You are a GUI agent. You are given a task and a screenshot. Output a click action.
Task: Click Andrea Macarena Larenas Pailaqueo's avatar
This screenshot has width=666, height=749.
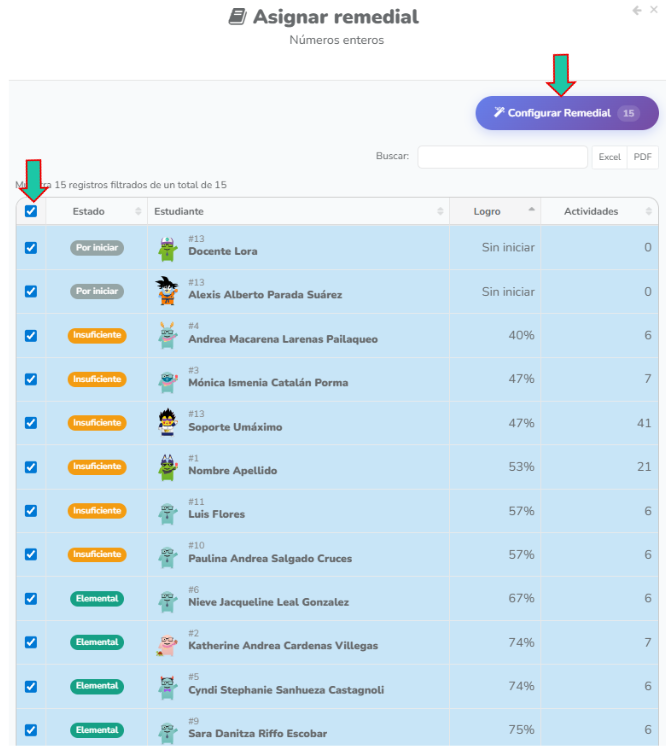pyautogui.click(x=167, y=335)
